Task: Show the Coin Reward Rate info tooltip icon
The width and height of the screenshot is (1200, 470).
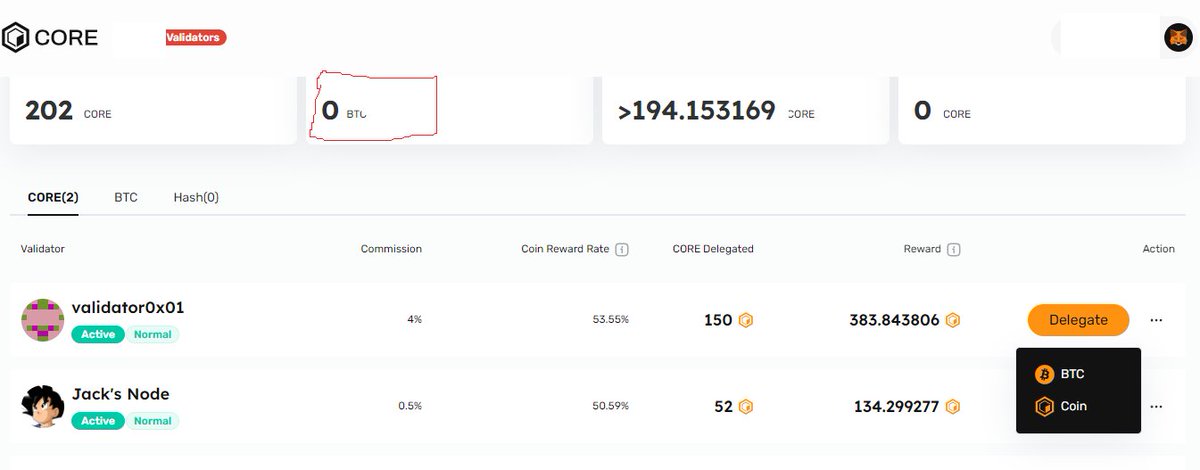Action: (x=622, y=249)
